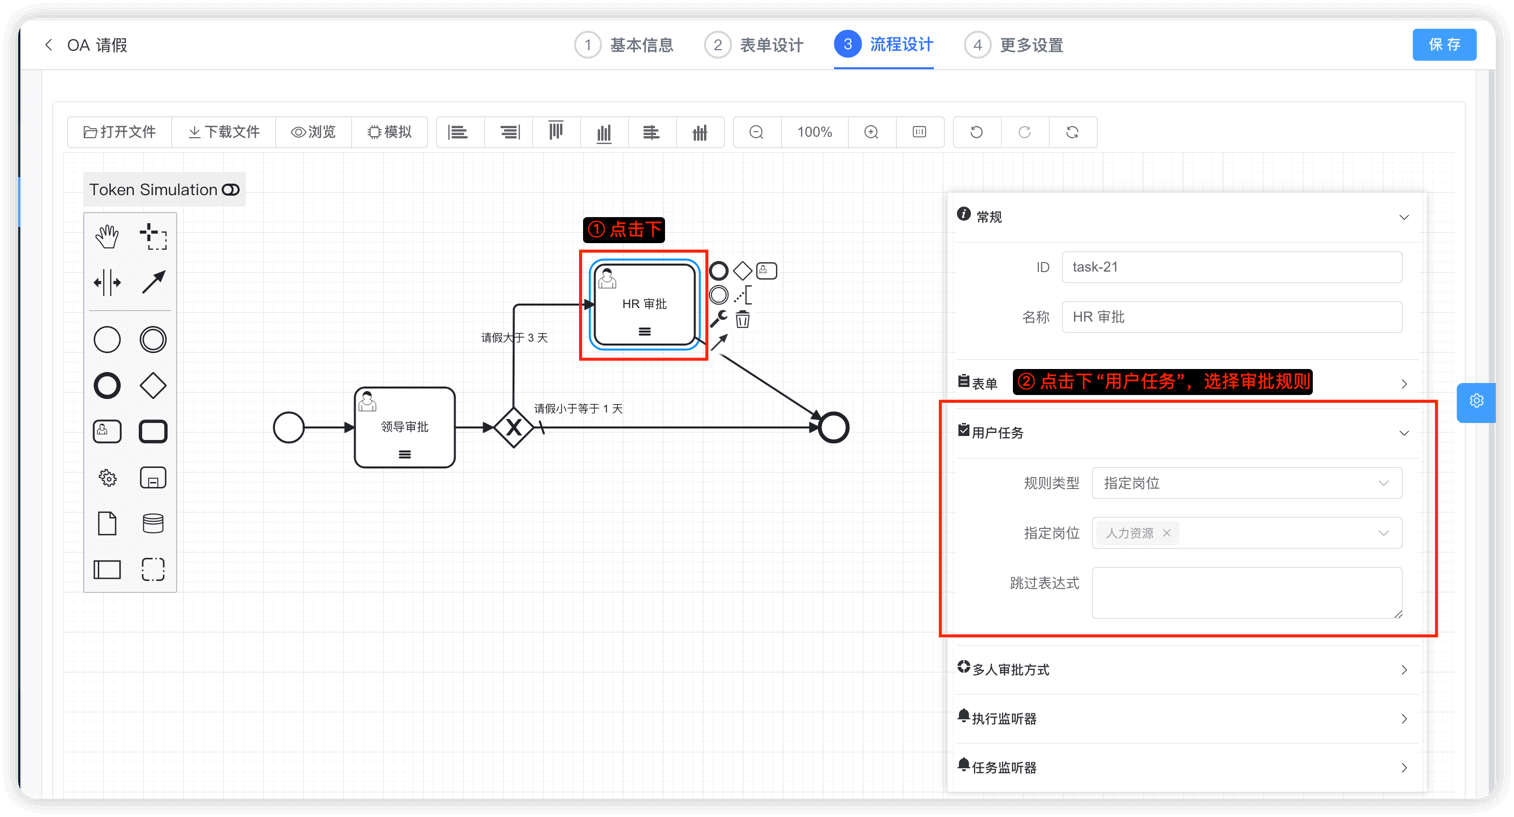Click the 跳过表达式 text area
1514x817 pixels.
click(1246, 592)
